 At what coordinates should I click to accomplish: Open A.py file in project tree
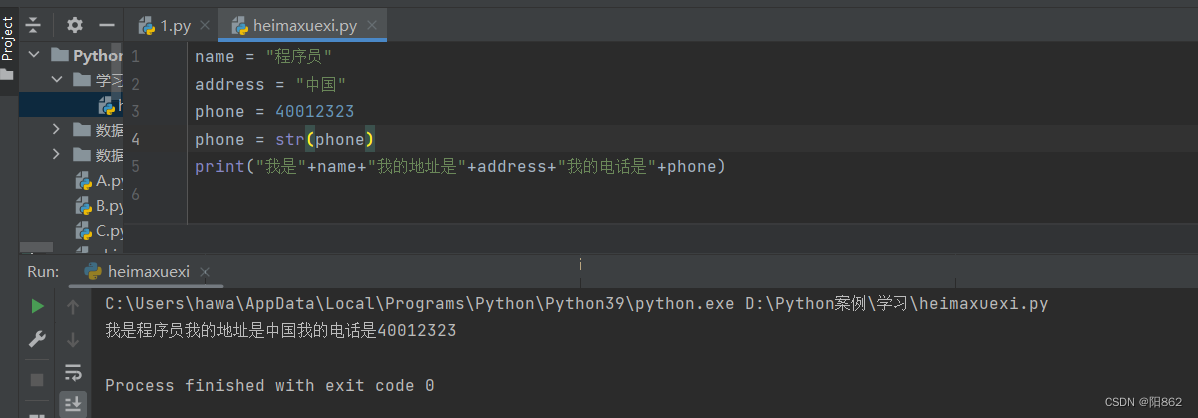pos(108,181)
